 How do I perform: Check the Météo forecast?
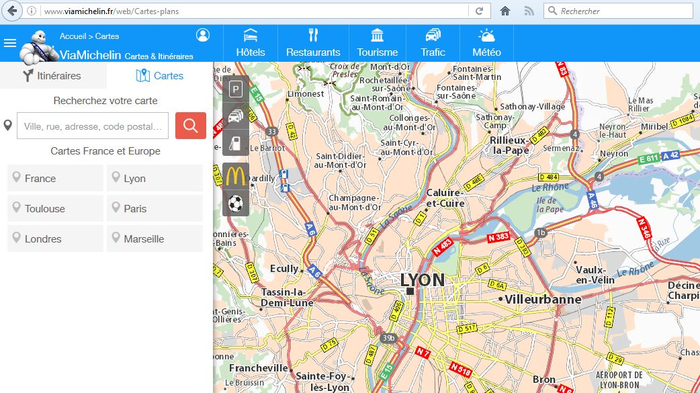click(x=487, y=43)
